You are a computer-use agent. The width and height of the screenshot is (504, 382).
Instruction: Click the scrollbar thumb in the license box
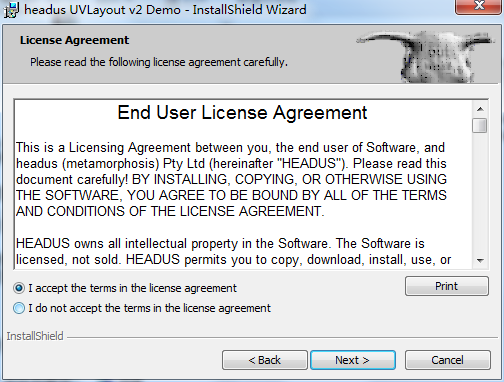pyautogui.click(x=480, y=126)
